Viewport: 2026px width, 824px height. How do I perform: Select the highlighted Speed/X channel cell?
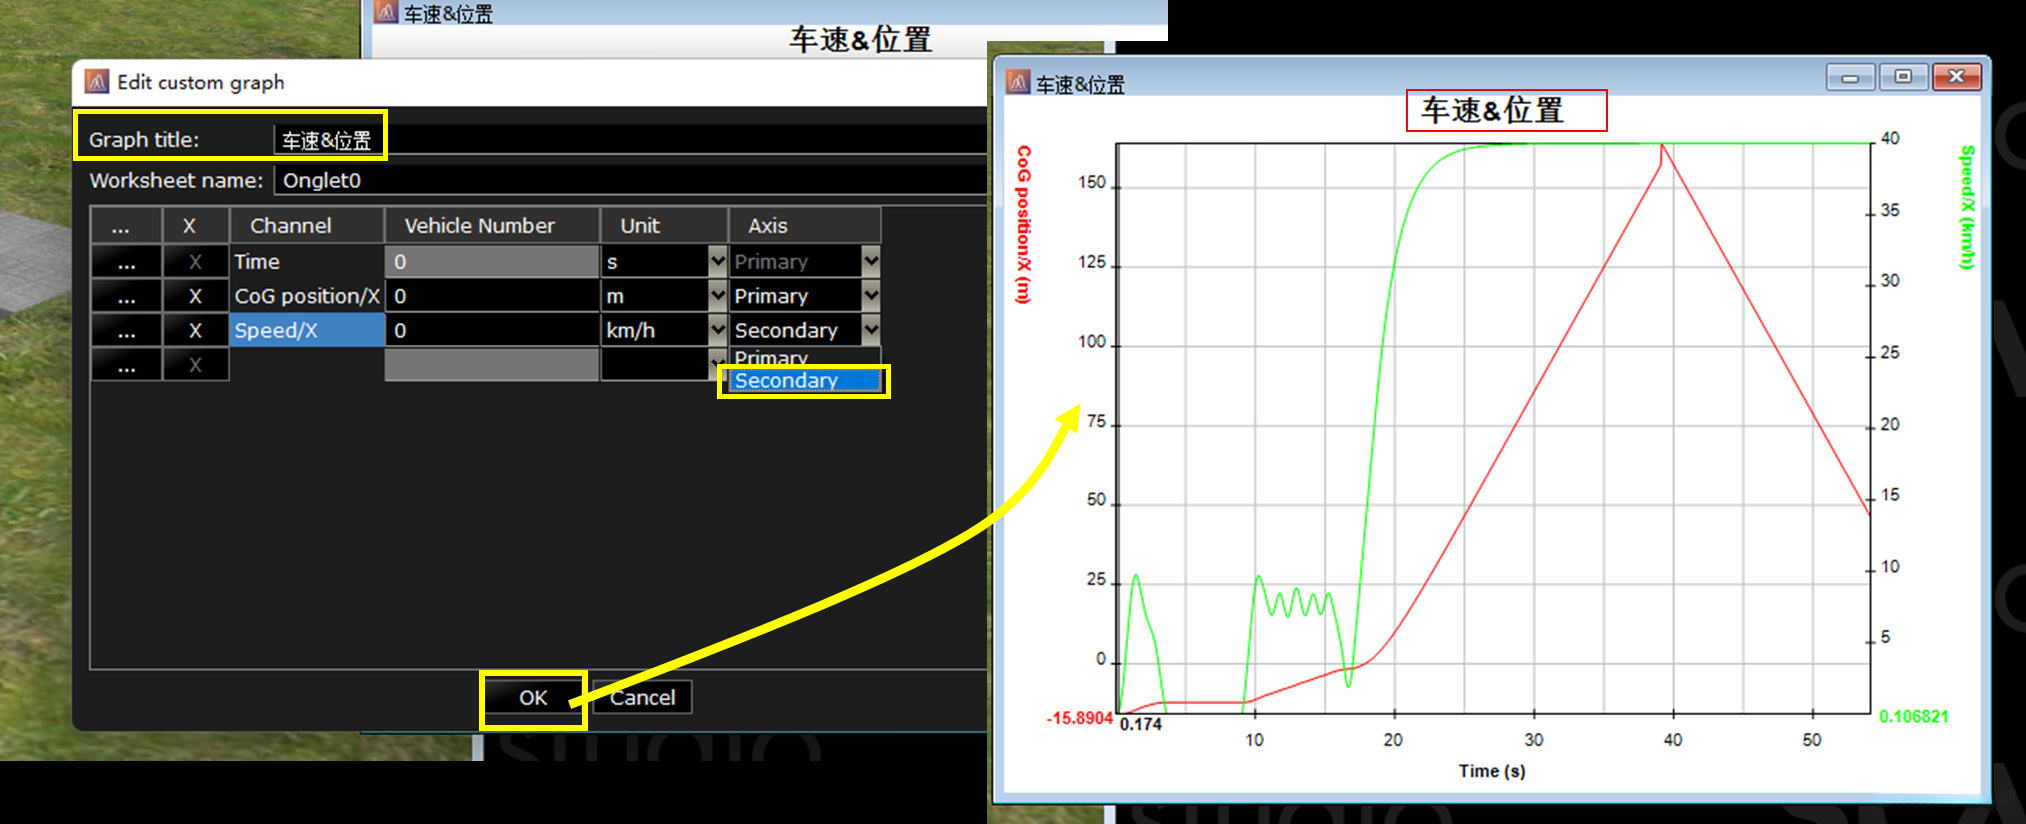pos(307,330)
